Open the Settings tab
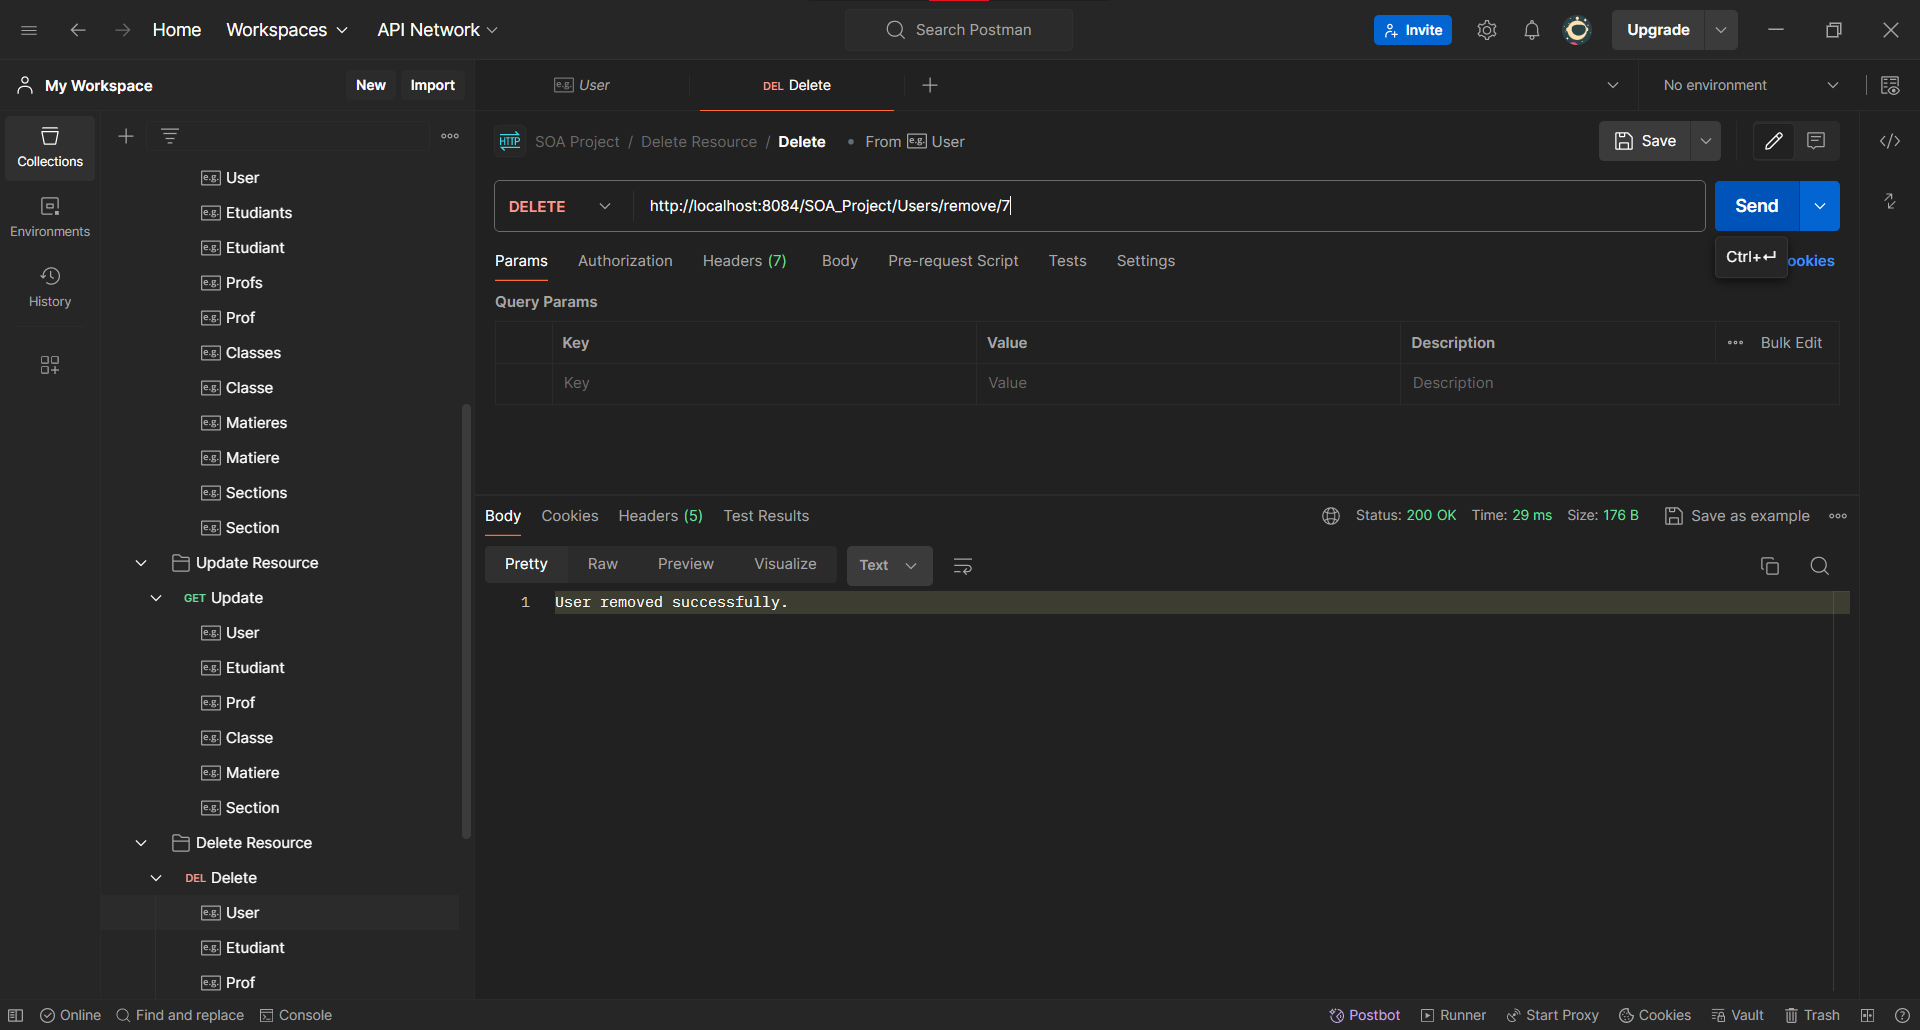This screenshot has width=1920, height=1030. point(1146,261)
